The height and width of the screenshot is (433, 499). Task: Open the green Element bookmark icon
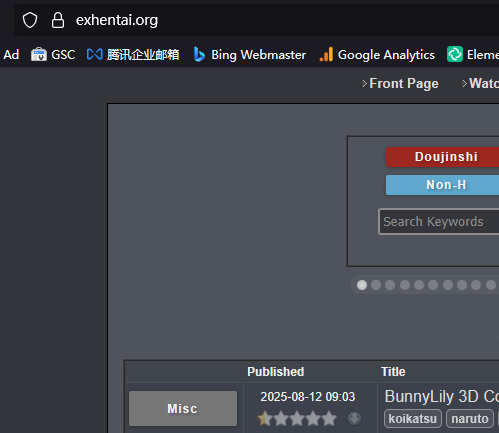click(455, 54)
